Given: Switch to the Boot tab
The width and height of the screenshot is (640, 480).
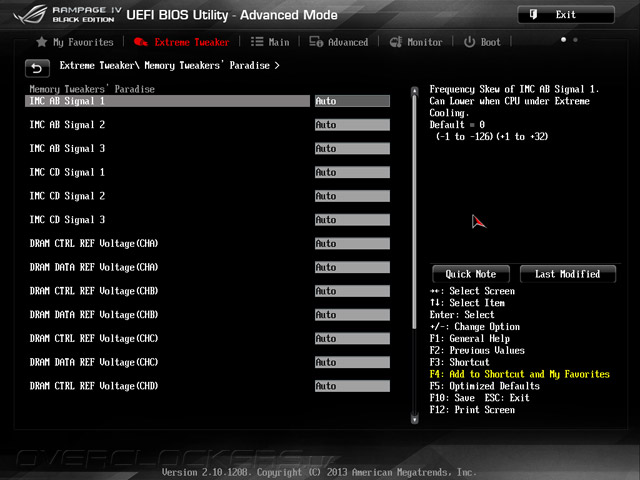Looking at the screenshot, I should pos(482,42).
